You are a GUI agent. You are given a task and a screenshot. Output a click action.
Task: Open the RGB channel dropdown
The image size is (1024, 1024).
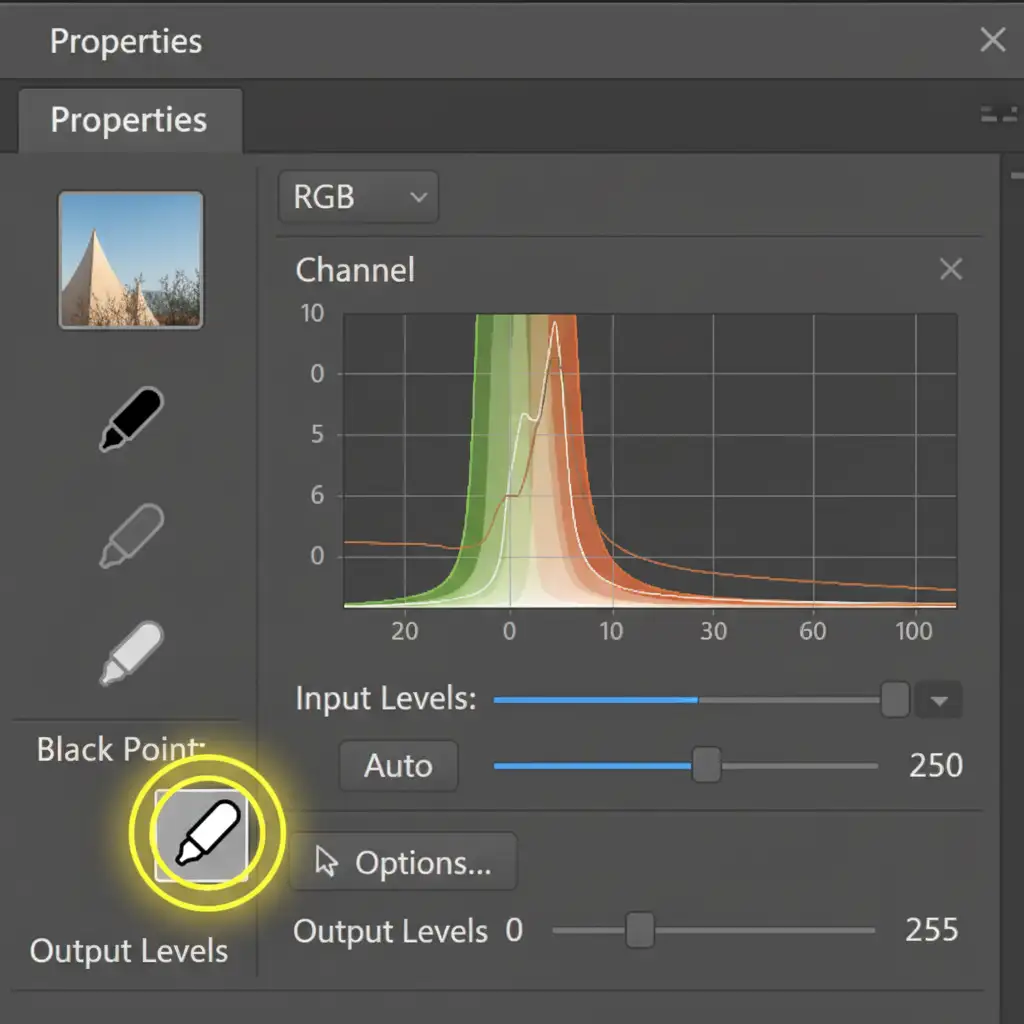(x=357, y=196)
